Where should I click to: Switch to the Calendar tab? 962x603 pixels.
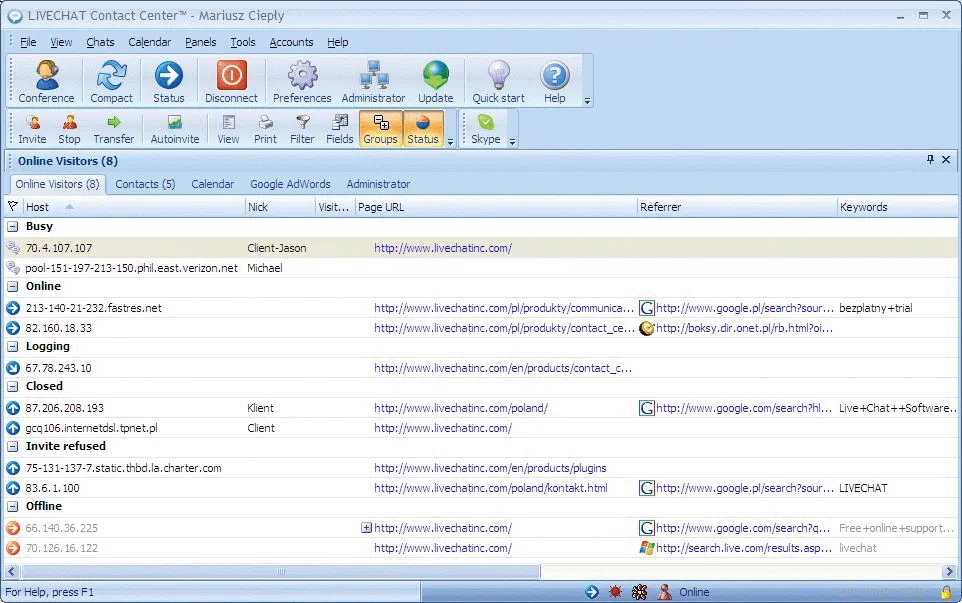213,184
